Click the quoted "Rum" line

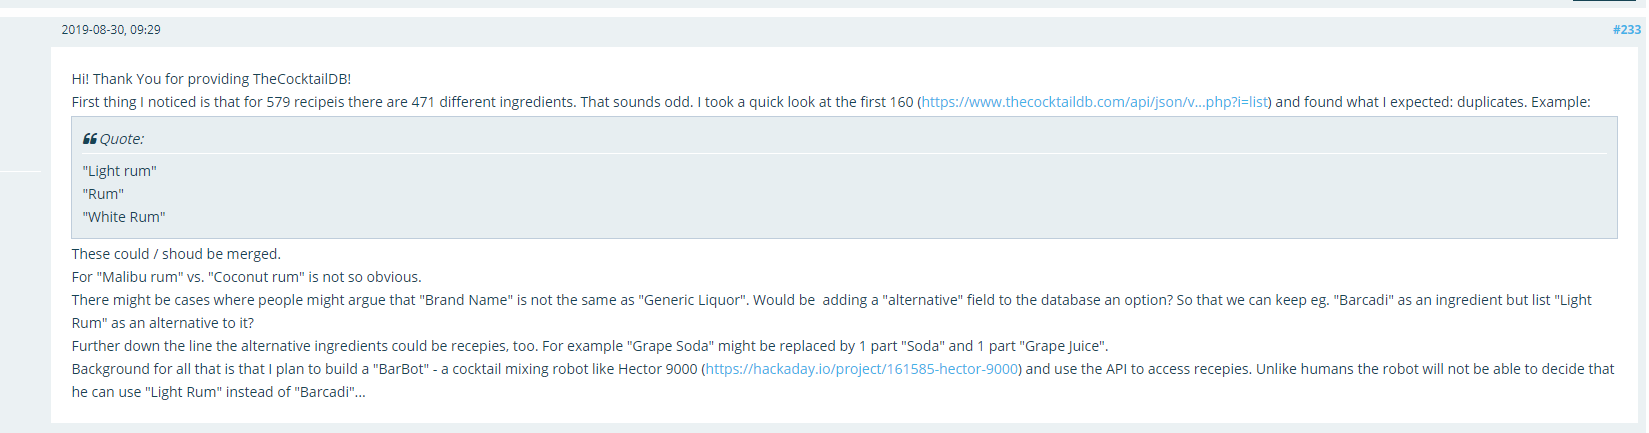pyautogui.click(x=103, y=194)
